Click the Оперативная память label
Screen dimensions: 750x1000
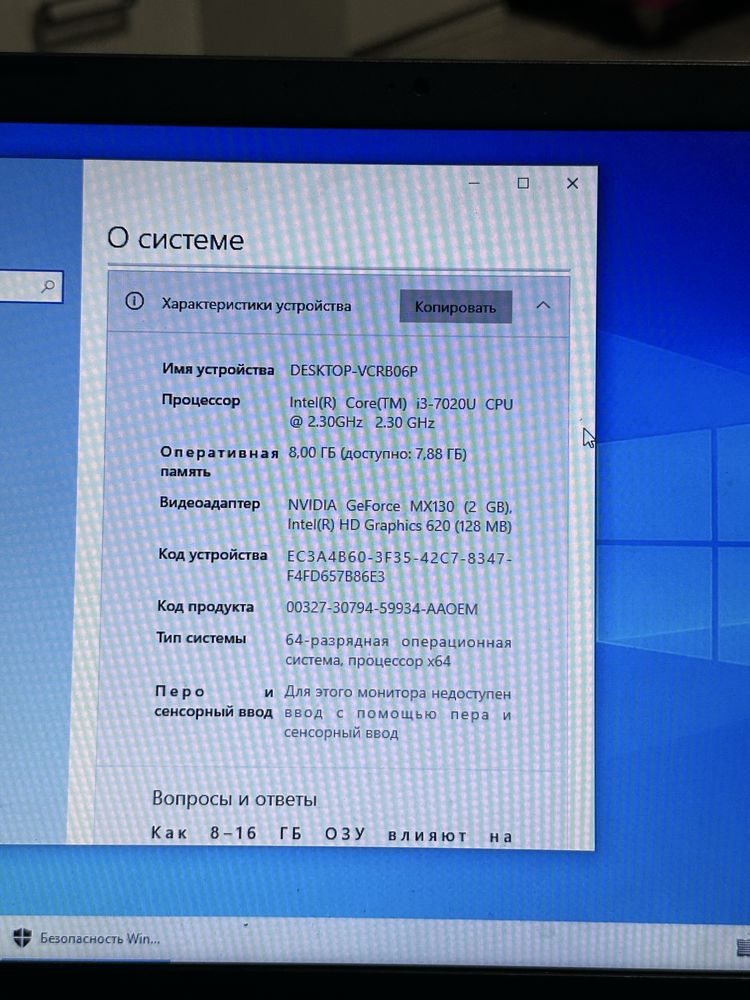click(x=219, y=462)
